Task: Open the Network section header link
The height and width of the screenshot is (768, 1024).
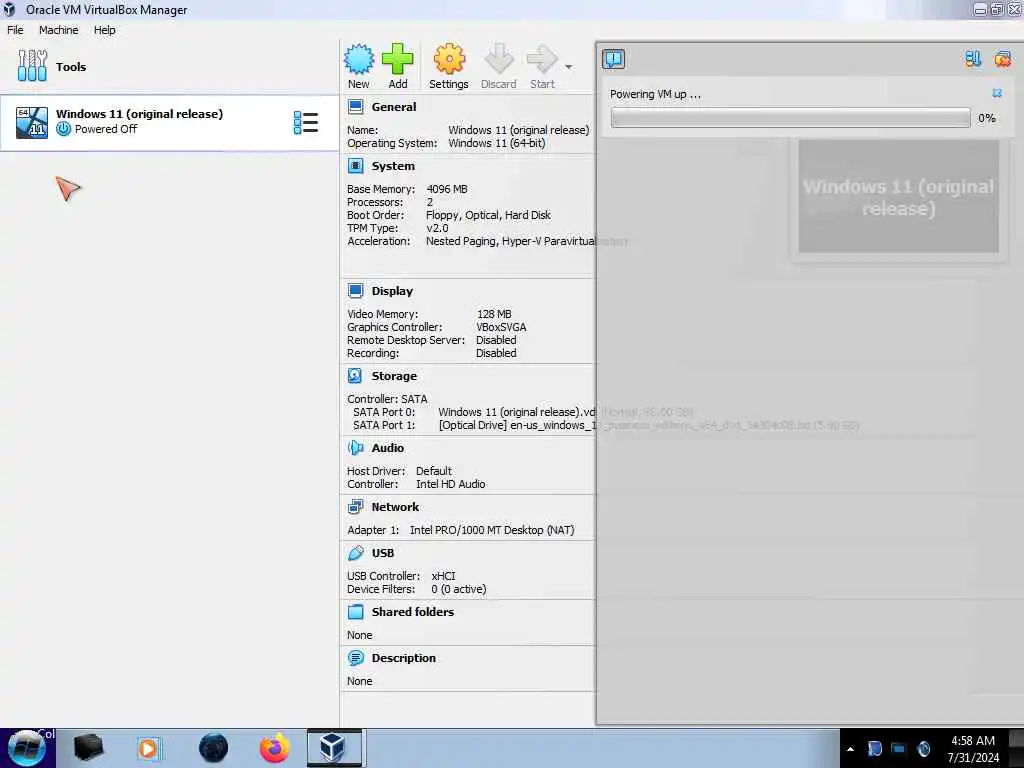Action: pos(395,507)
